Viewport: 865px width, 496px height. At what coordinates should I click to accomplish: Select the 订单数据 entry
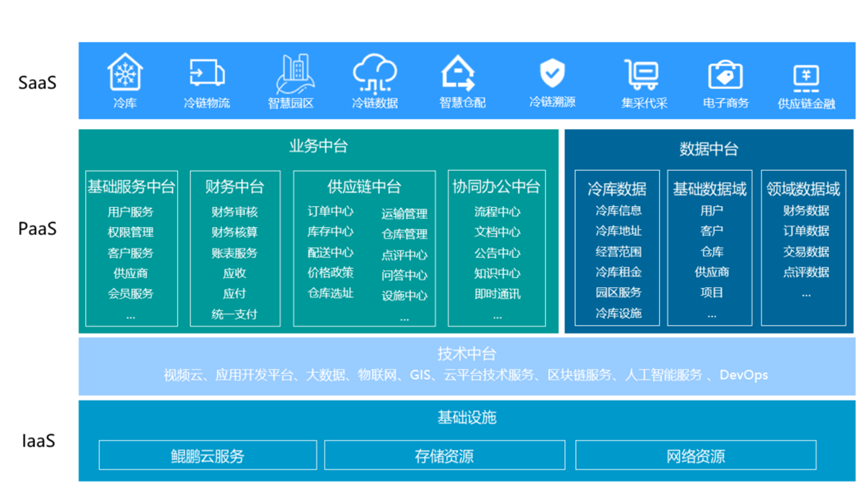(x=806, y=231)
